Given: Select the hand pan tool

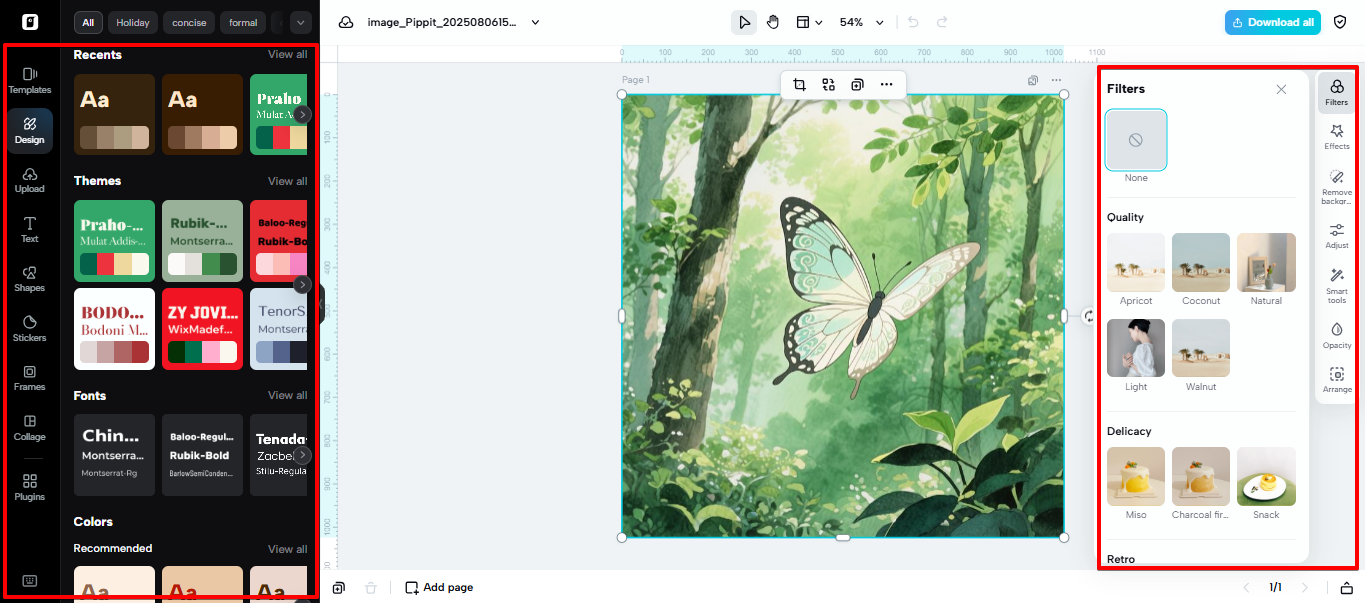Looking at the screenshot, I should [x=772, y=22].
